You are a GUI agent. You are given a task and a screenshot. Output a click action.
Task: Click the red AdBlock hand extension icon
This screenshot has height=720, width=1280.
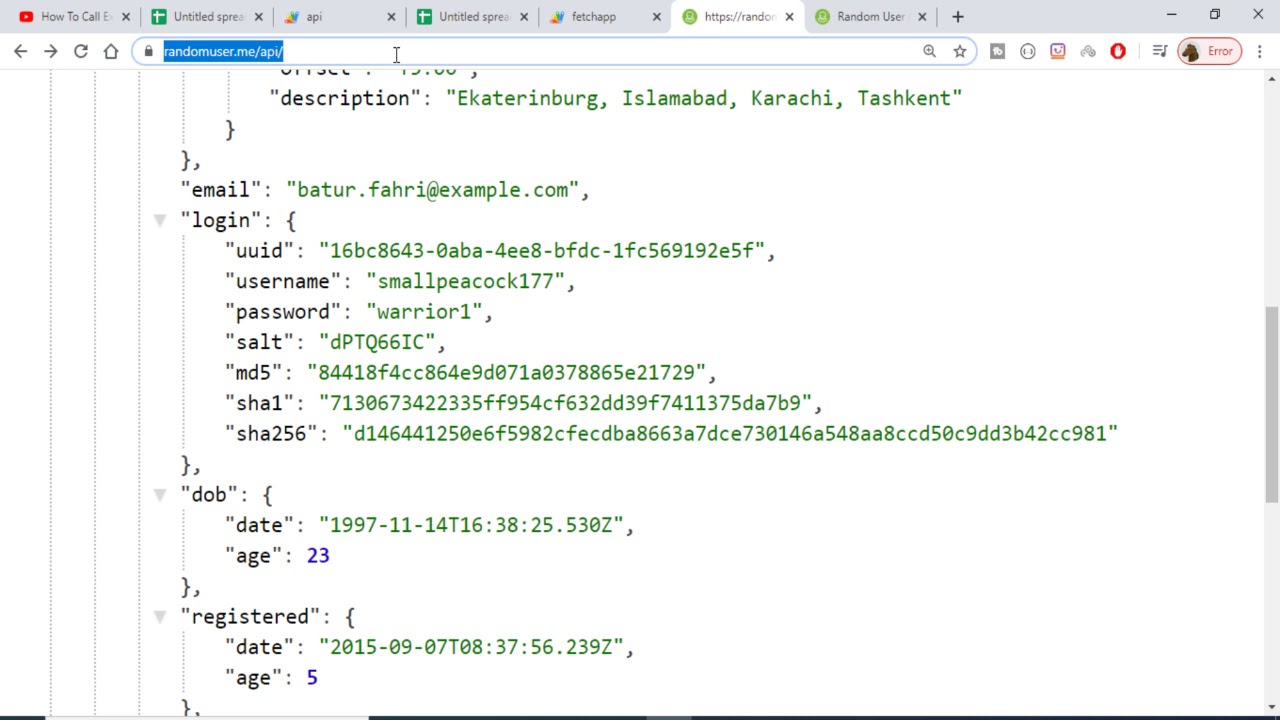(x=1118, y=51)
